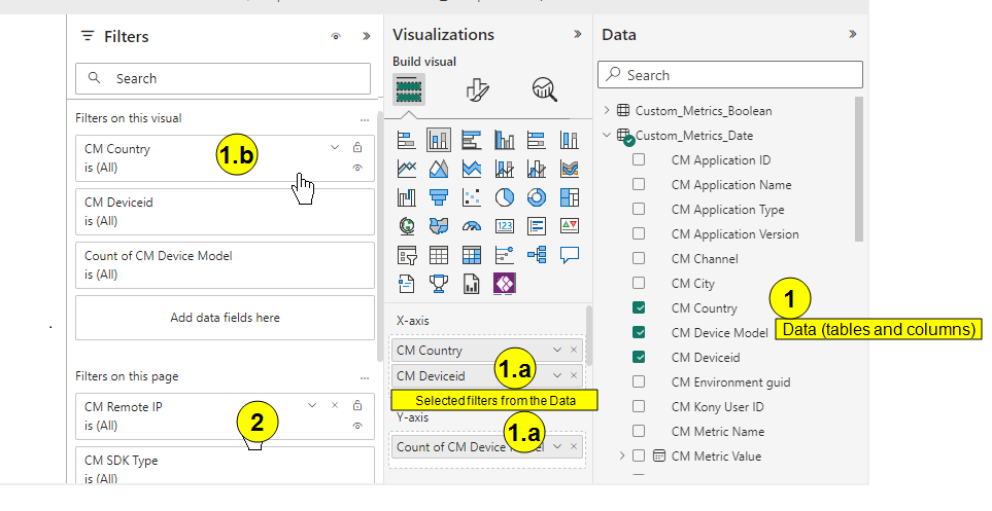Select the Stacked bar chart visual
This screenshot has height=511, width=992.
pos(406,140)
